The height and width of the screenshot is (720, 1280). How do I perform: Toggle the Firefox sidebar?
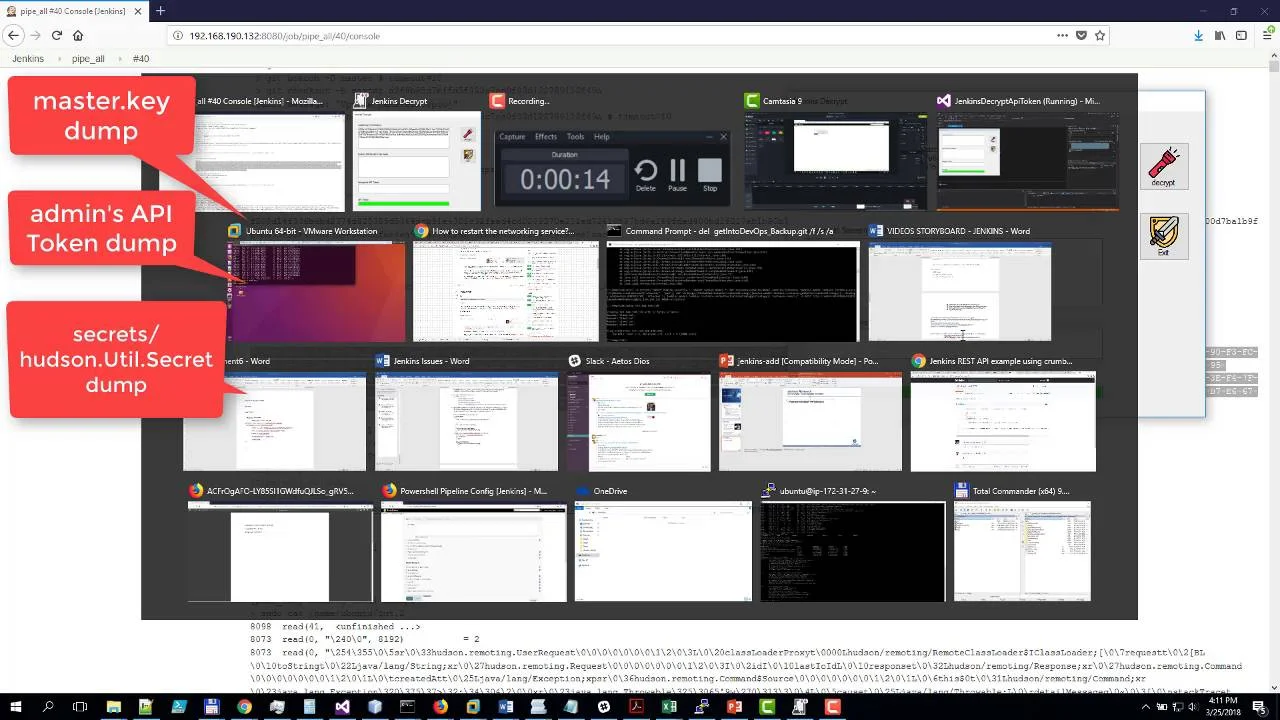click(x=1241, y=35)
